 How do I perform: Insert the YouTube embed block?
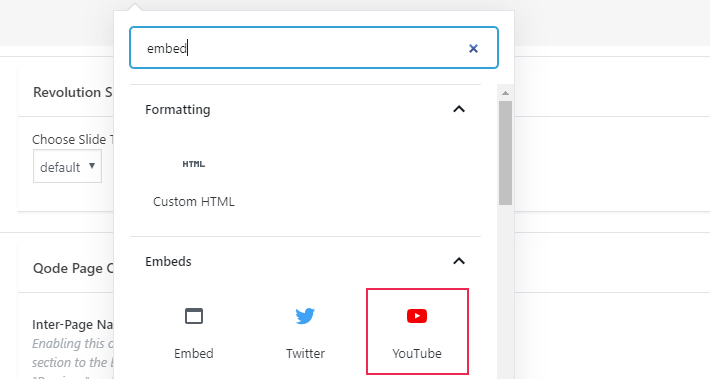(x=417, y=331)
